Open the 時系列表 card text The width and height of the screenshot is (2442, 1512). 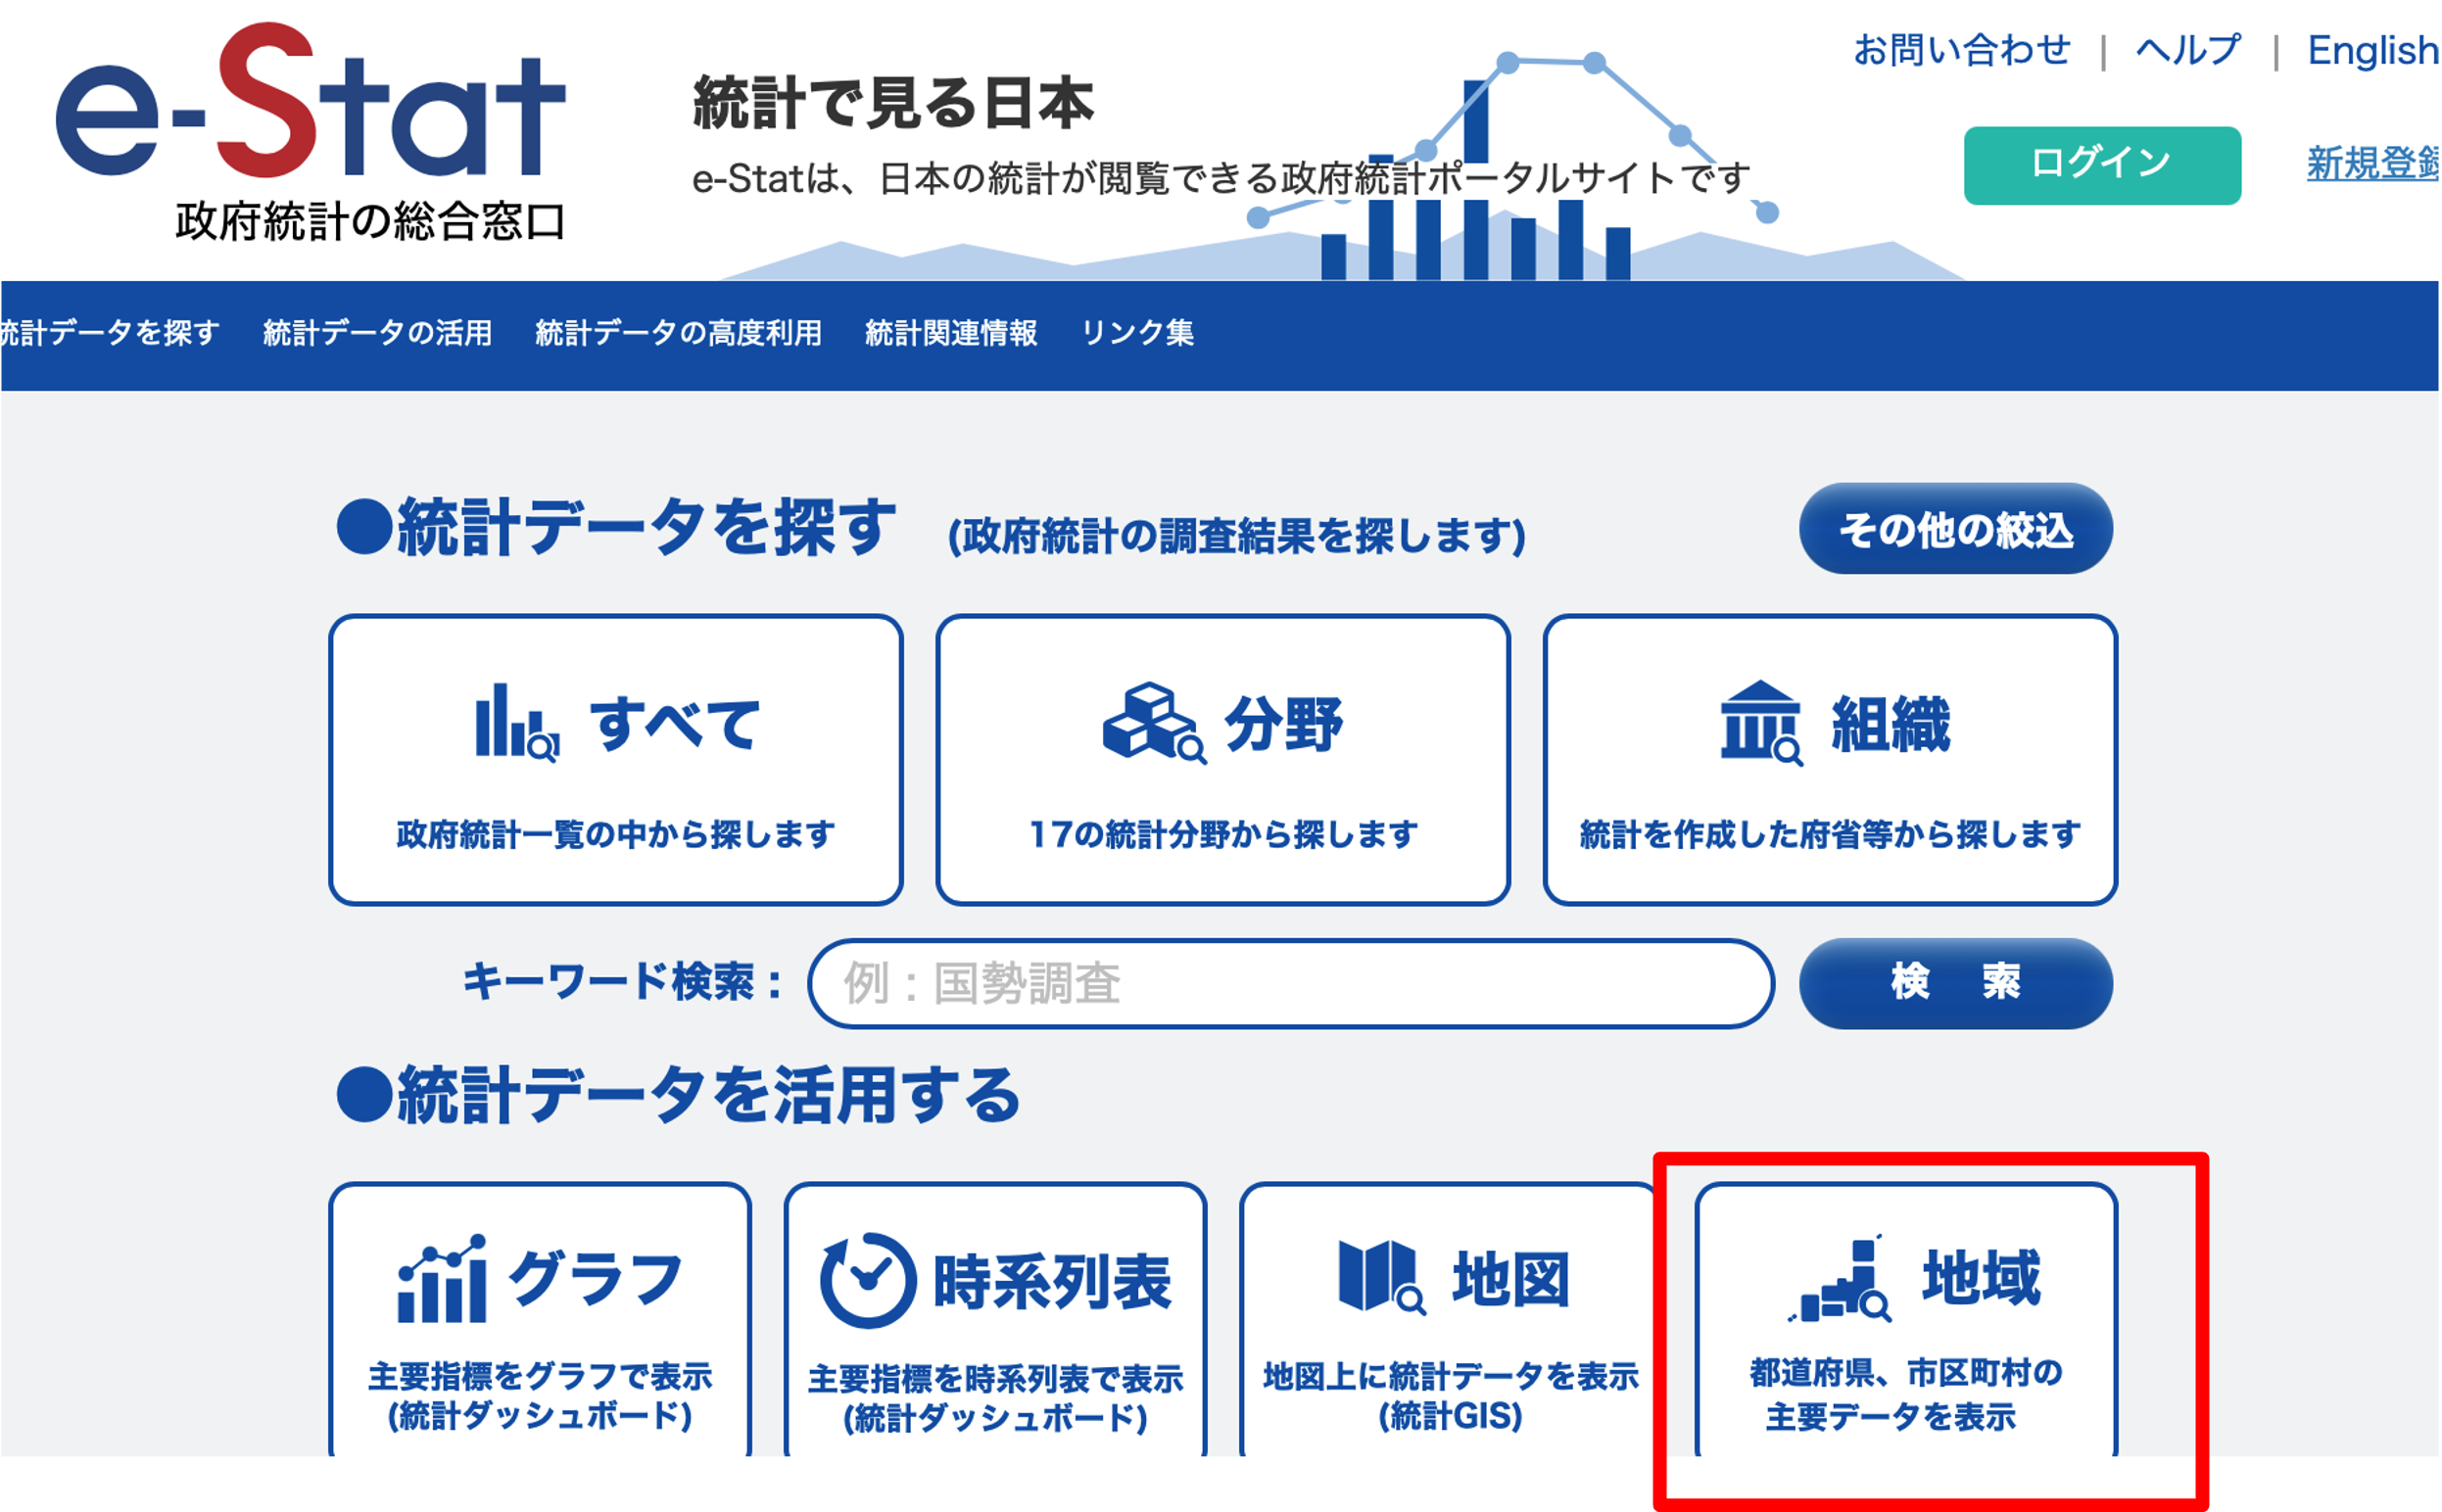[1052, 1282]
